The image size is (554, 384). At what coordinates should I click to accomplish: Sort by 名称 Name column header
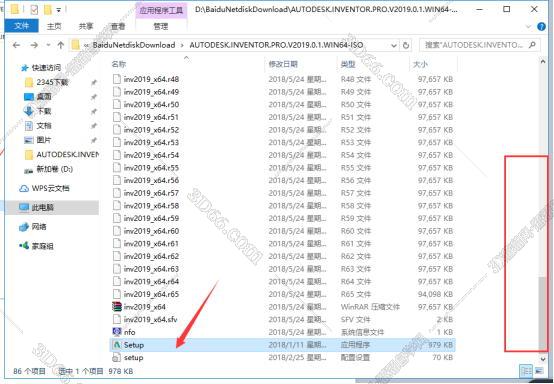point(119,64)
